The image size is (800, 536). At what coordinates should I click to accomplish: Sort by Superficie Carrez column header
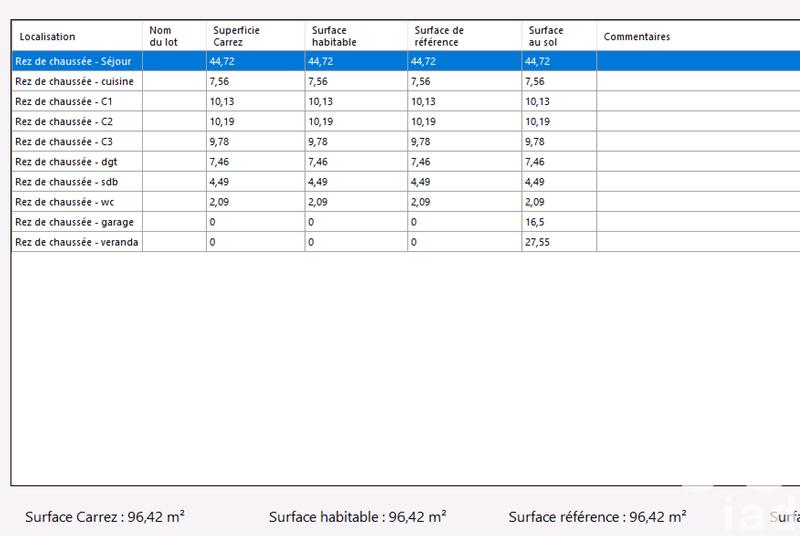click(x=255, y=37)
